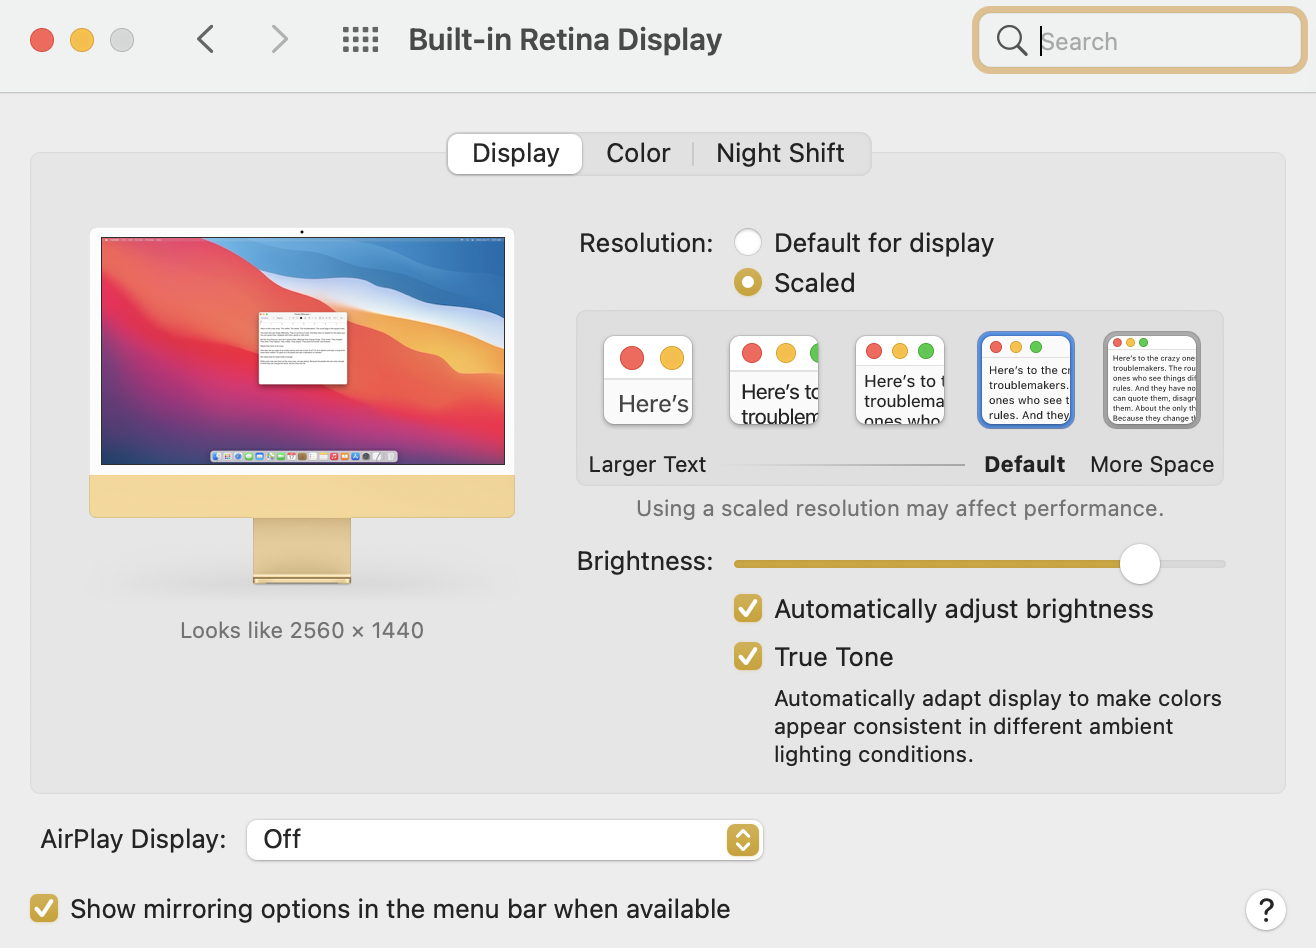Image resolution: width=1316 pixels, height=948 pixels.
Task: Switch to the Display tab
Action: click(515, 154)
